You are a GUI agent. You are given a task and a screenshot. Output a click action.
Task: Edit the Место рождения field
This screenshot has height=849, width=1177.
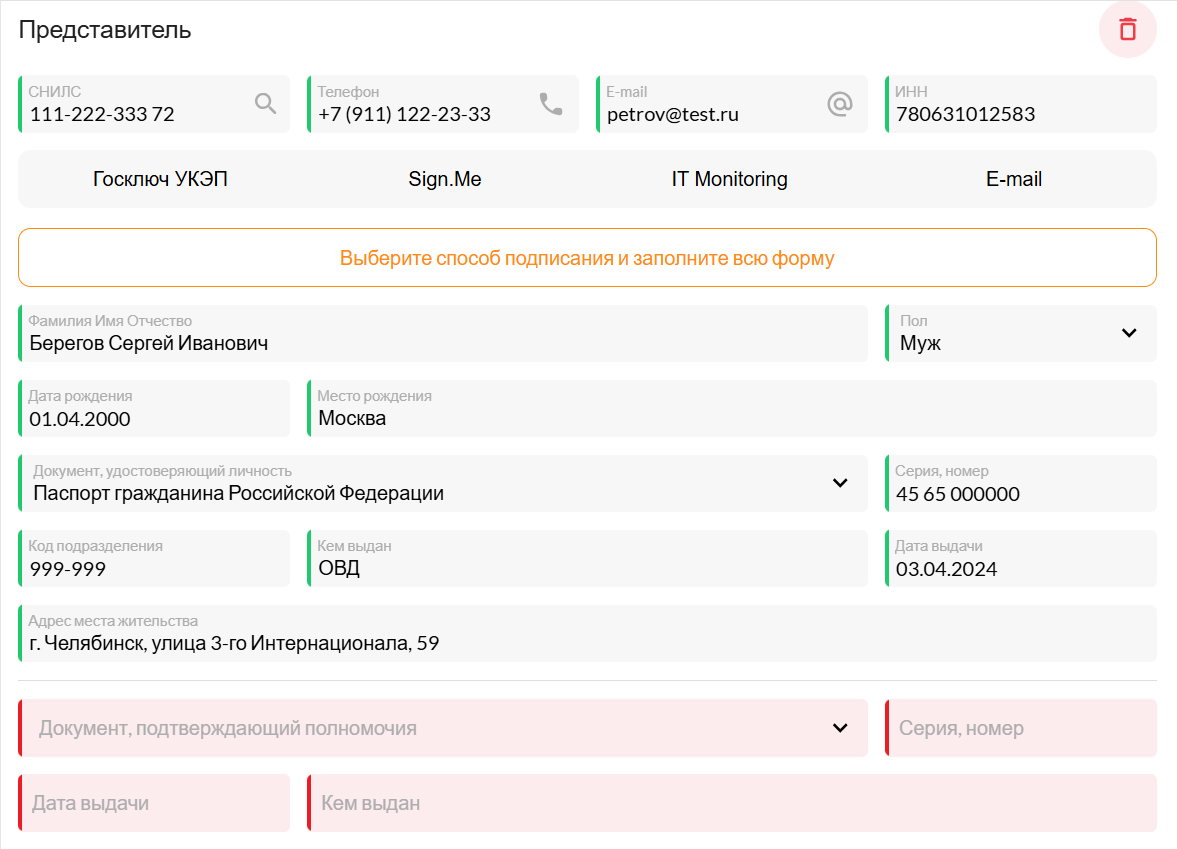coord(732,408)
